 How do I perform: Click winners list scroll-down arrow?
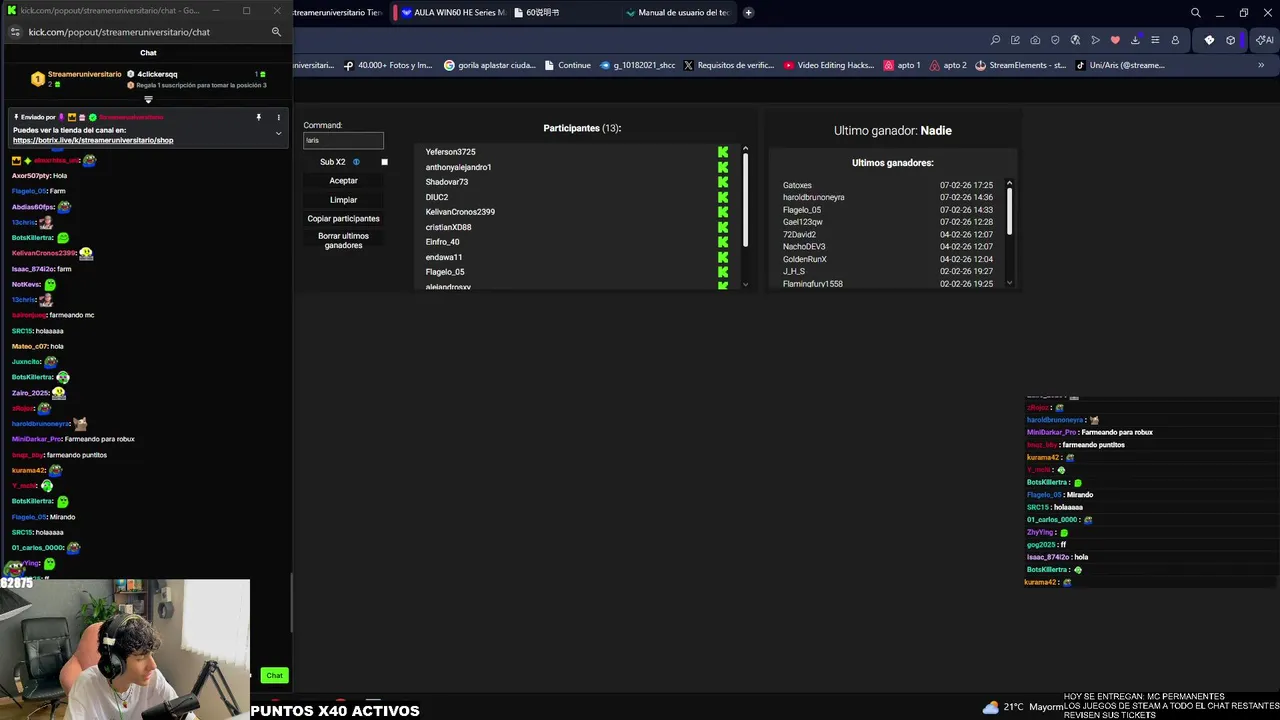tap(1009, 283)
